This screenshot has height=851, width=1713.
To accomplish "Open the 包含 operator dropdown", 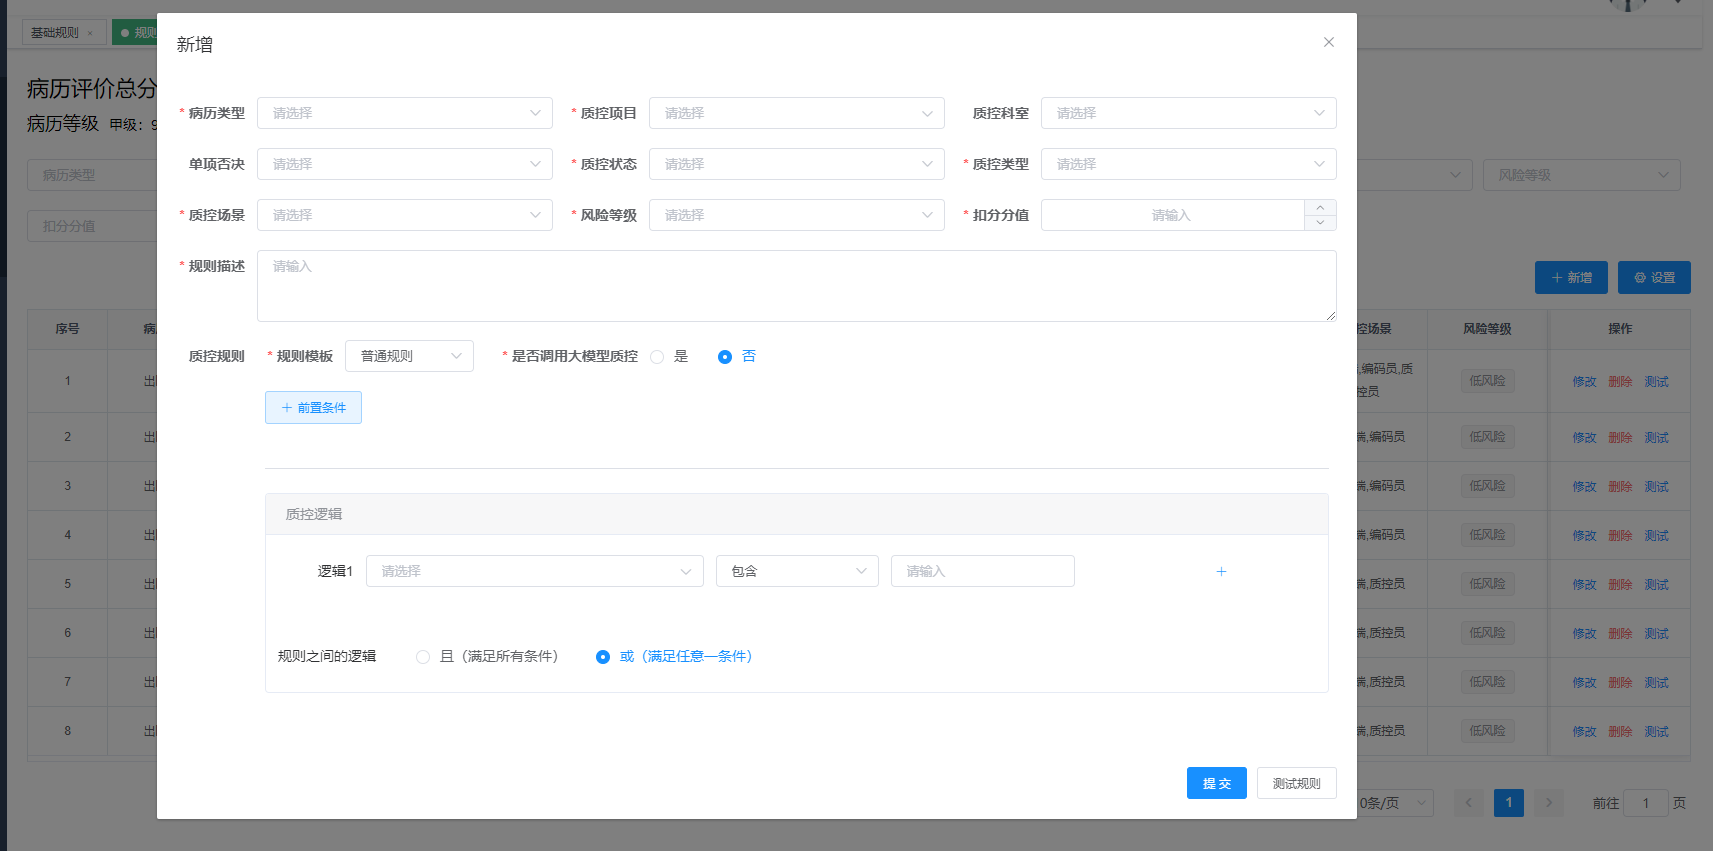I will [x=797, y=571].
